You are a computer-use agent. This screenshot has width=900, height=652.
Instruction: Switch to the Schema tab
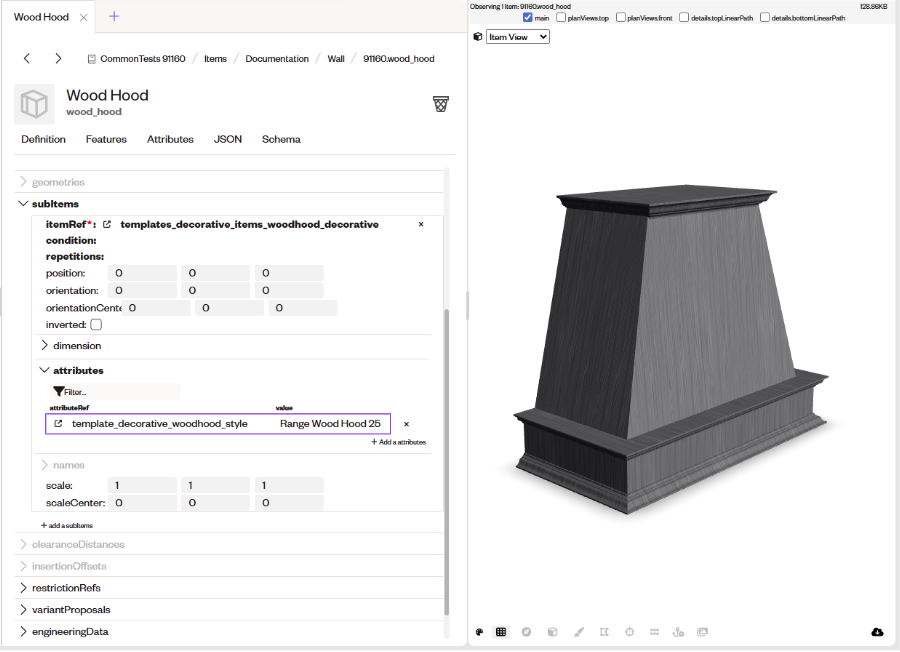(x=281, y=139)
